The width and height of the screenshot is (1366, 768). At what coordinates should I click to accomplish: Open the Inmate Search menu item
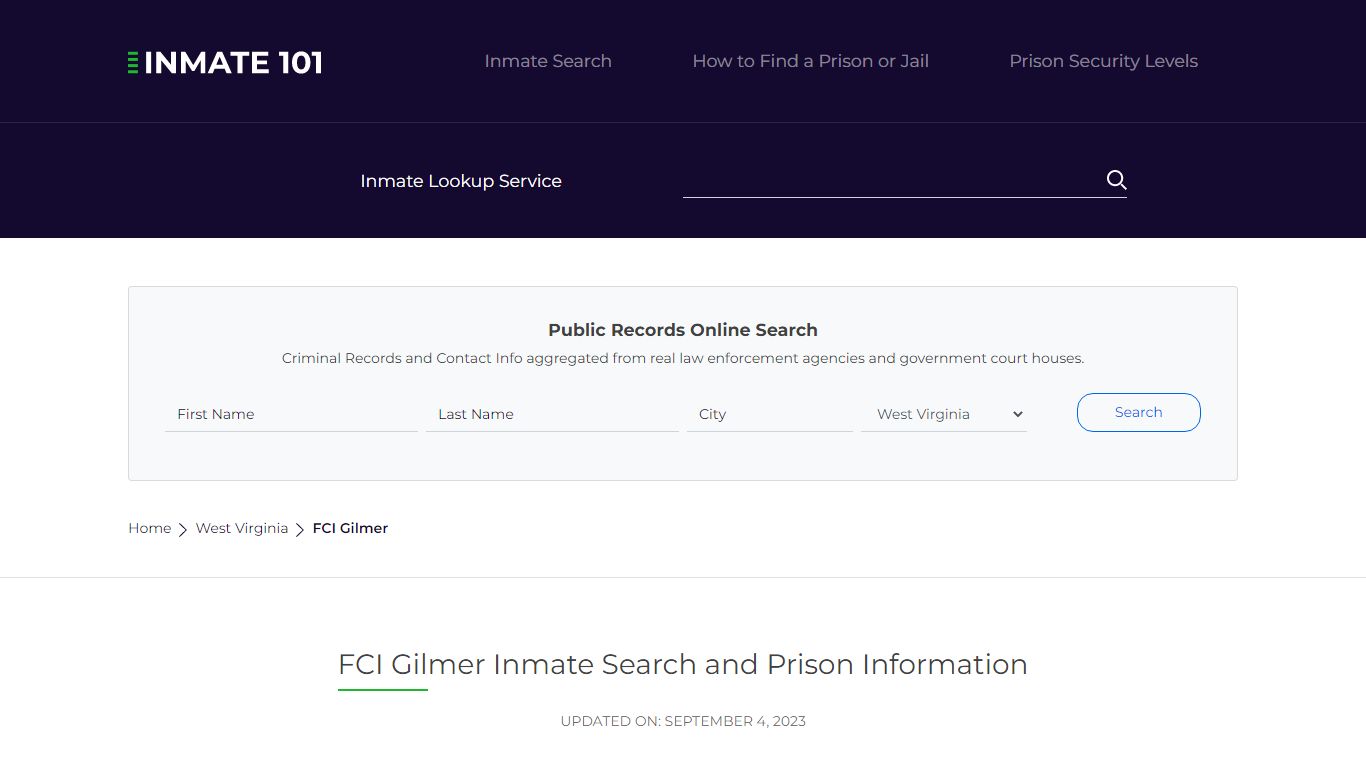pyautogui.click(x=548, y=61)
